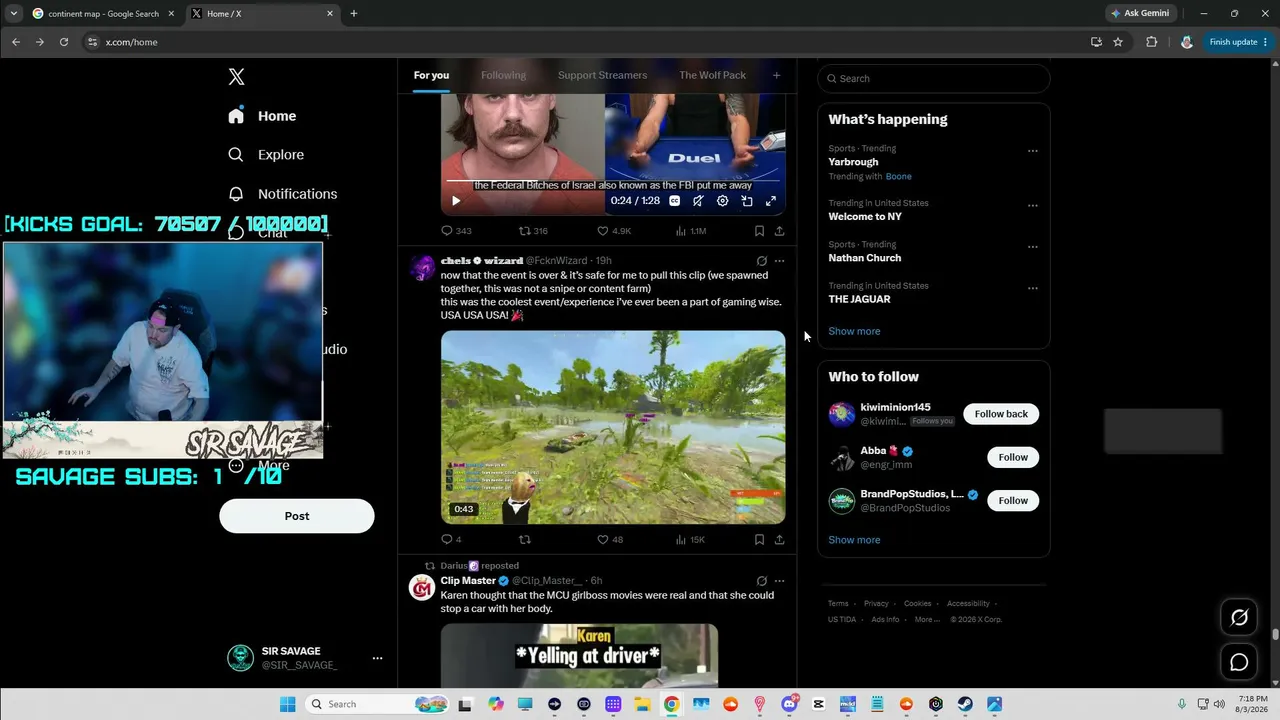Open more options for THE JAGUAR trend

click(x=1033, y=289)
